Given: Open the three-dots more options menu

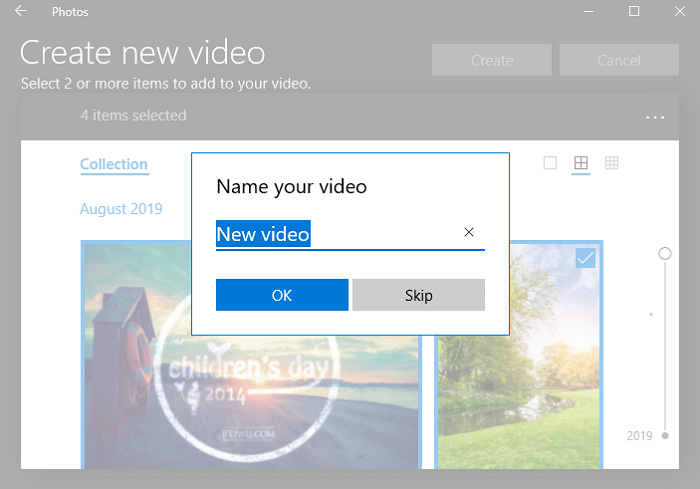Looking at the screenshot, I should click(x=655, y=117).
